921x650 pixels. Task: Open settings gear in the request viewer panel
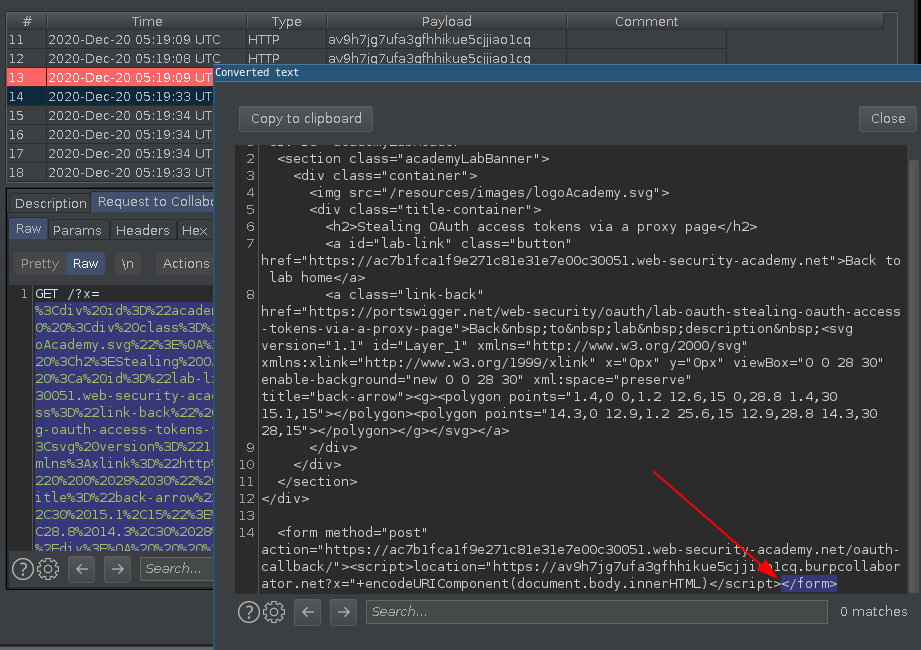48,569
